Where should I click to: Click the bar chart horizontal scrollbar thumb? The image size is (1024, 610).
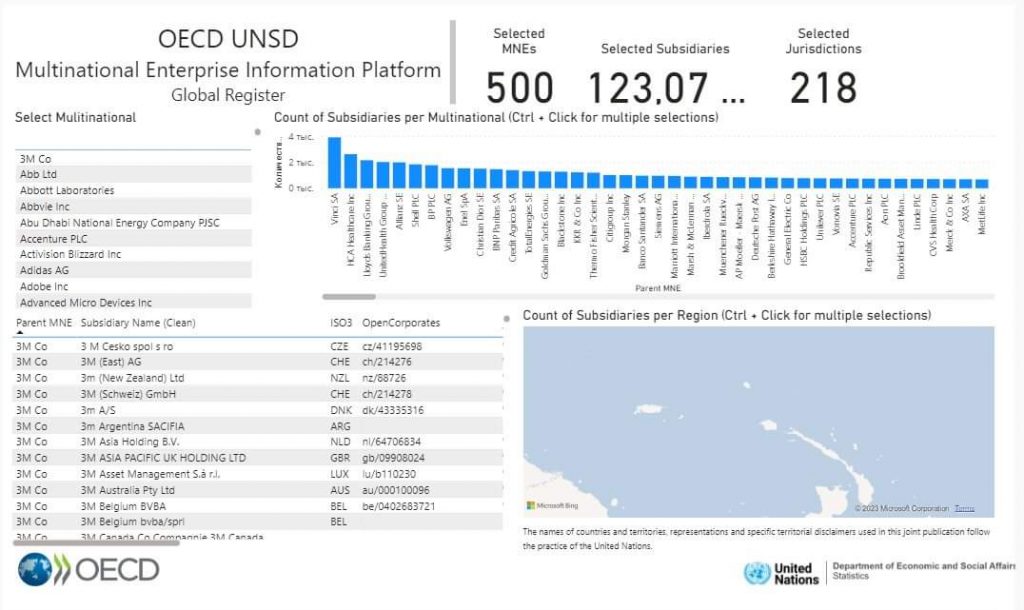(x=349, y=297)
